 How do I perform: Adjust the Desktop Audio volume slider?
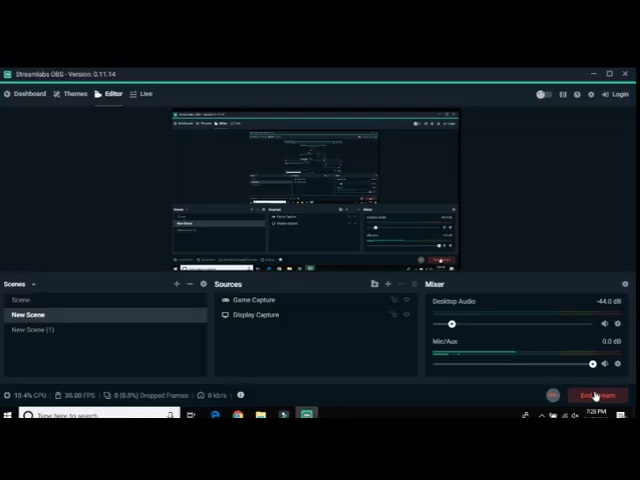(452, 324)
